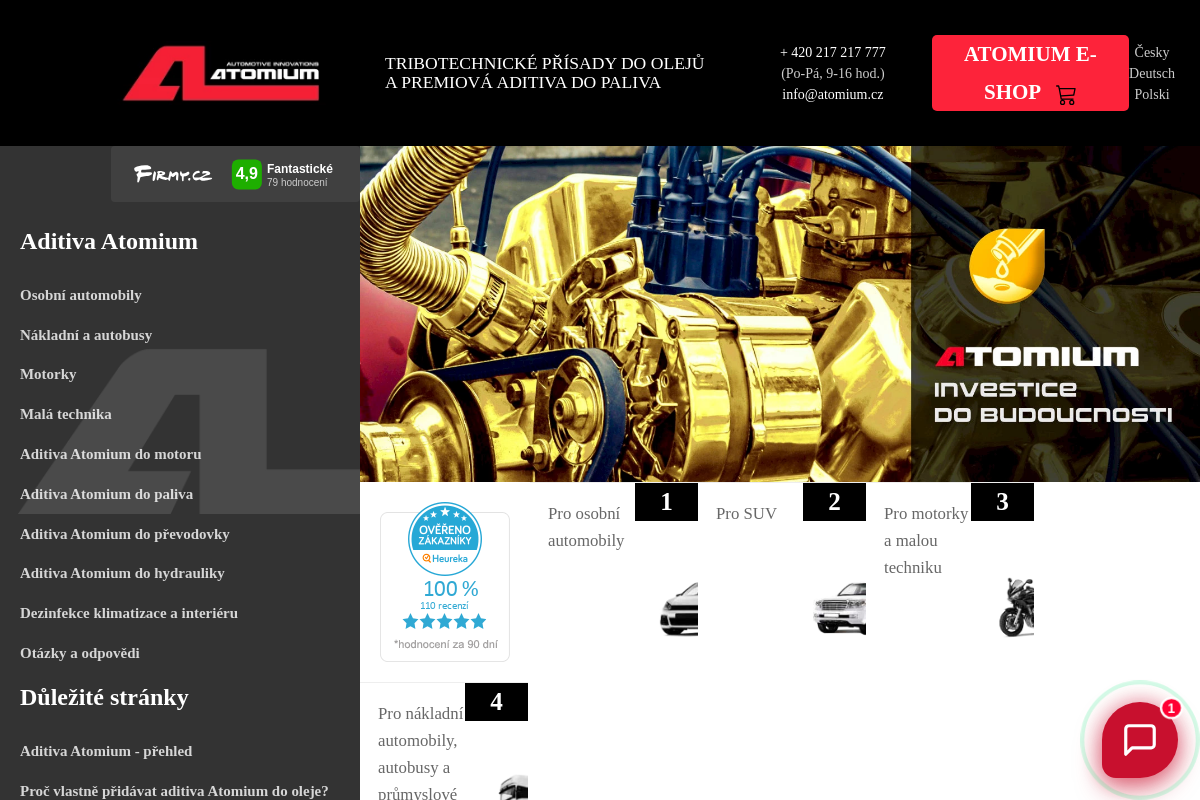Select the SUV car image
Image resolution: width=1200 pixels, height=800 pixels.
[x=840, y=608]
